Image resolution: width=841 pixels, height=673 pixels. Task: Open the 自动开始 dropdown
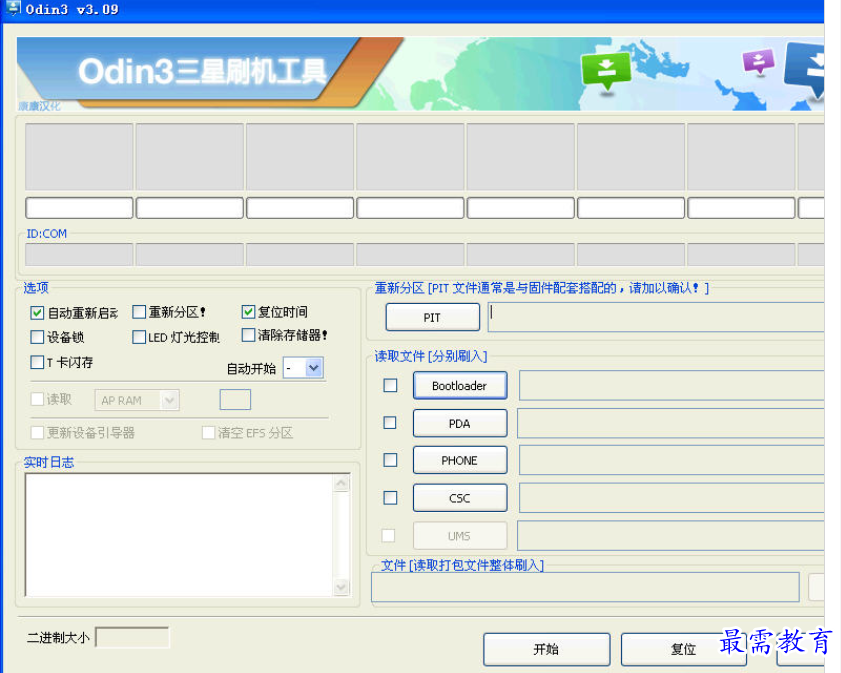314,368
